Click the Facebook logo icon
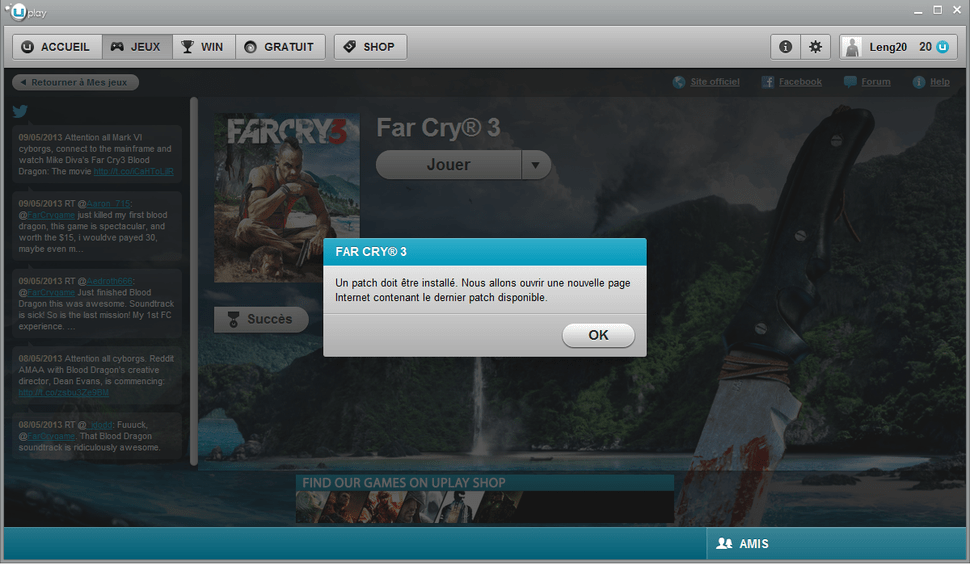Image resolution: width=970 pixels, height=565 pixels. click(x=768, y=82)
